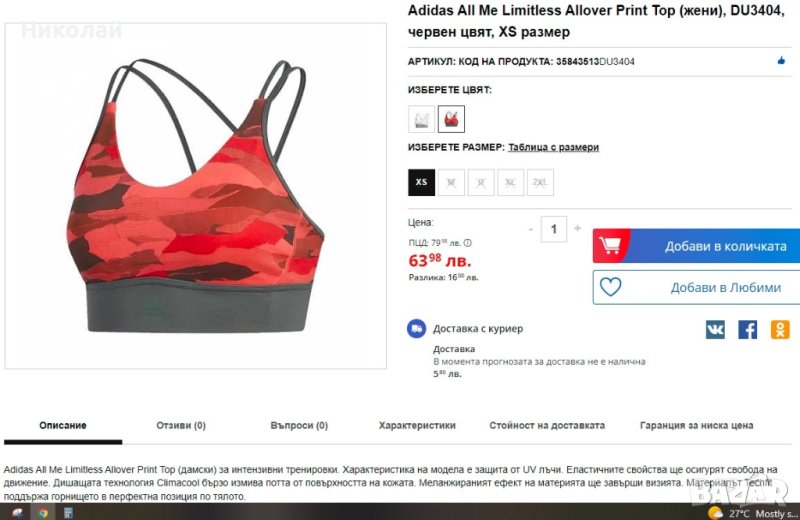Click Добави в количката button
This screenshot has width=800, height=520.
pos(696,246)
